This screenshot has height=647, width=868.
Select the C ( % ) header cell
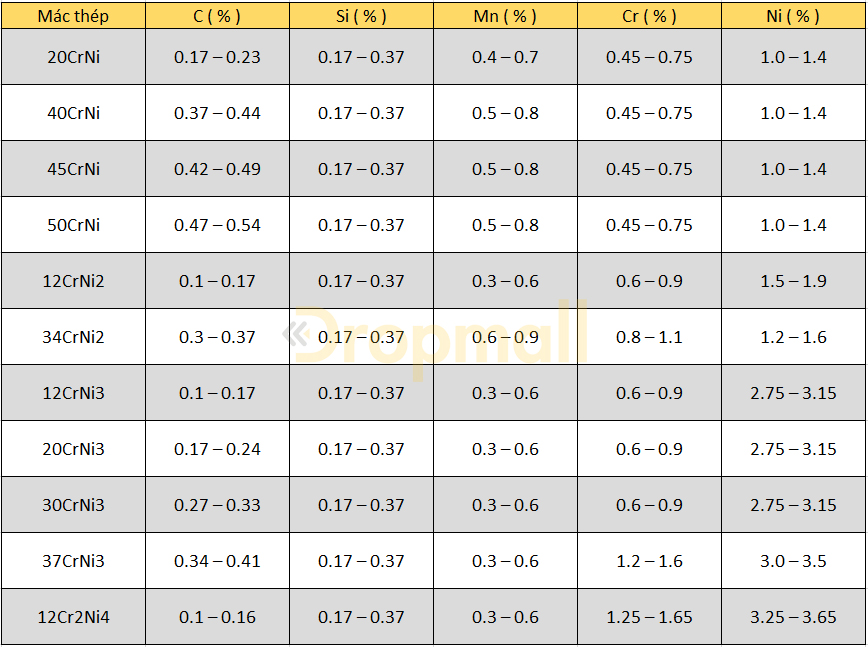217,16
